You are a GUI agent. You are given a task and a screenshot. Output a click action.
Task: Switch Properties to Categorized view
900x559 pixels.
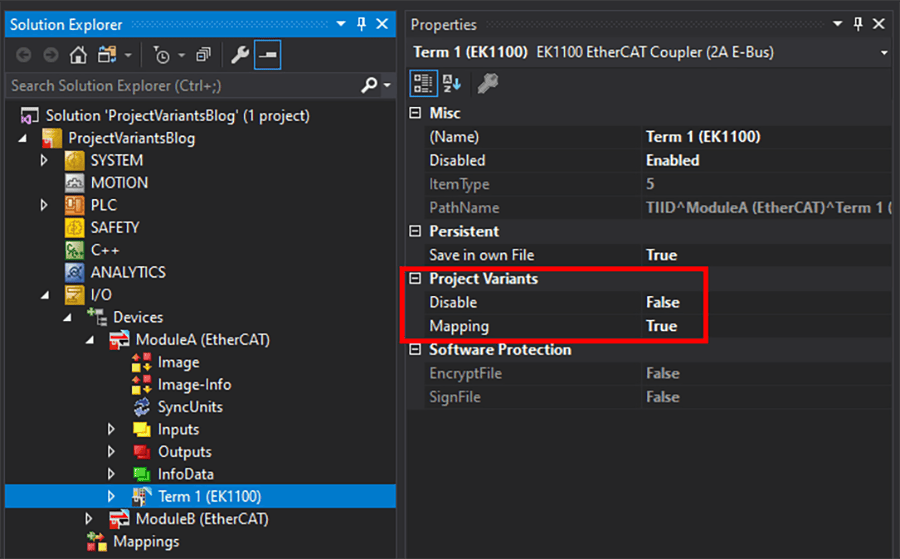coord(423,83)
